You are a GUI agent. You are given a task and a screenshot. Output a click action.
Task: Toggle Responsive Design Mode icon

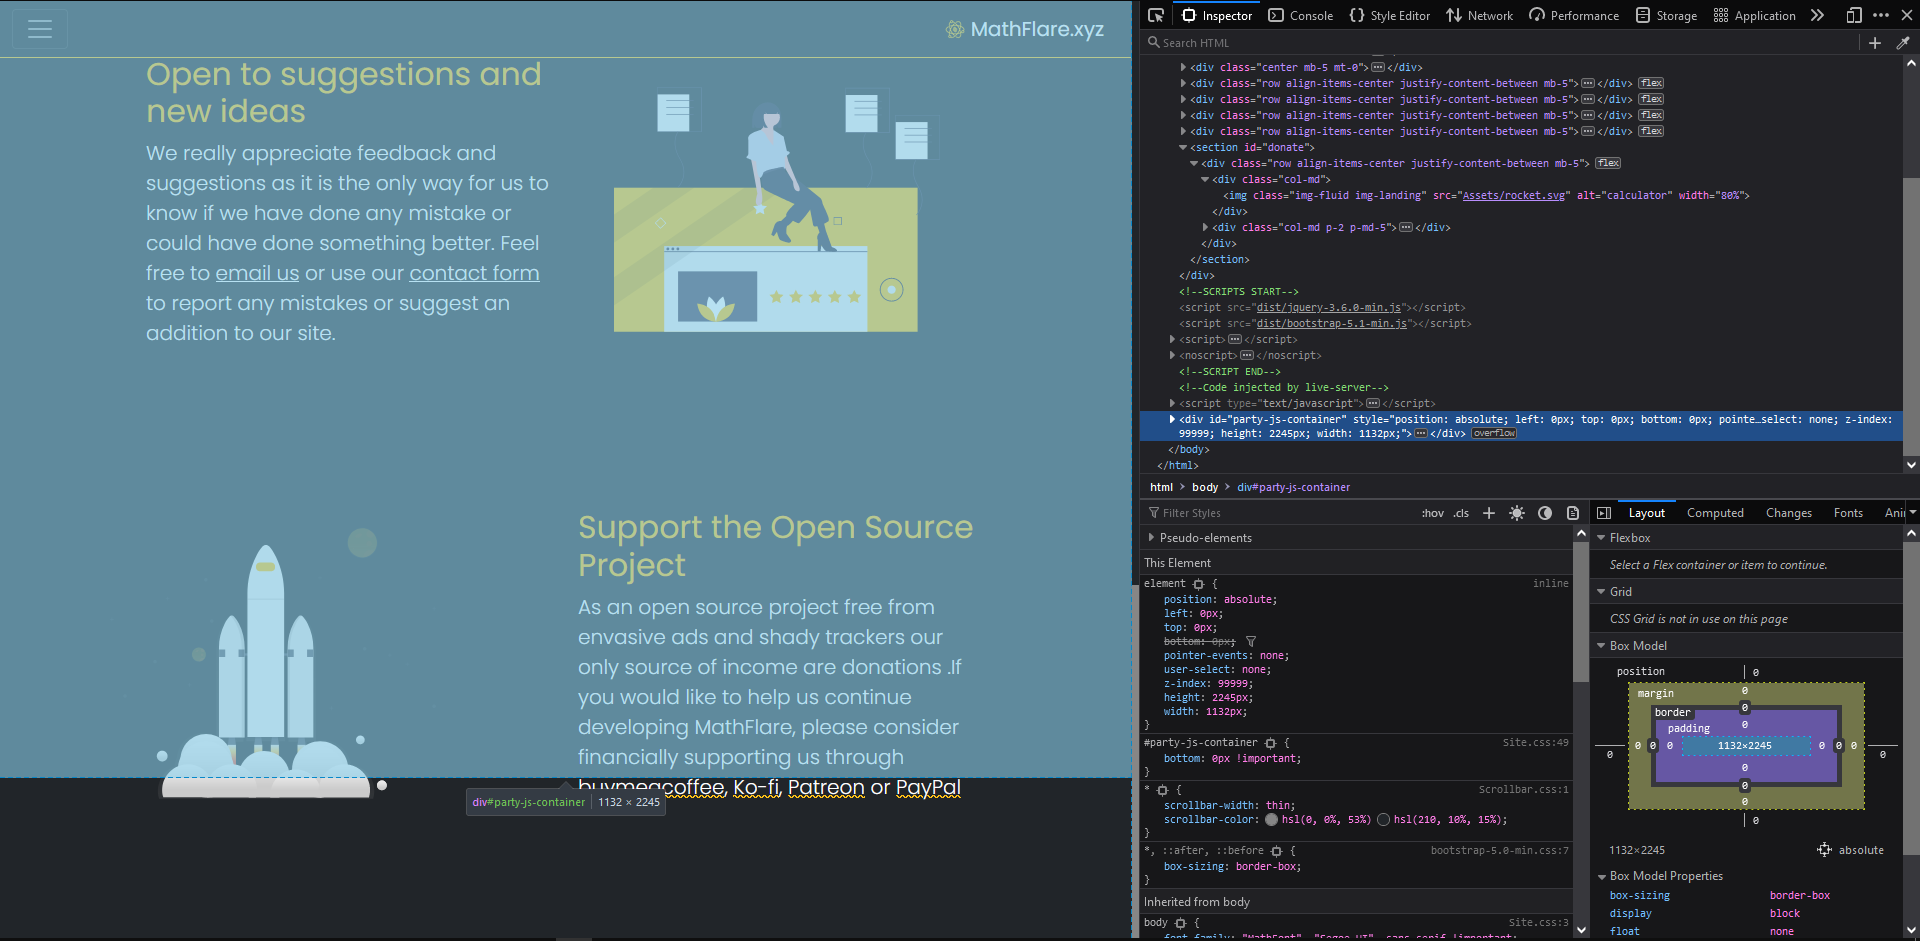point(1854,15)
